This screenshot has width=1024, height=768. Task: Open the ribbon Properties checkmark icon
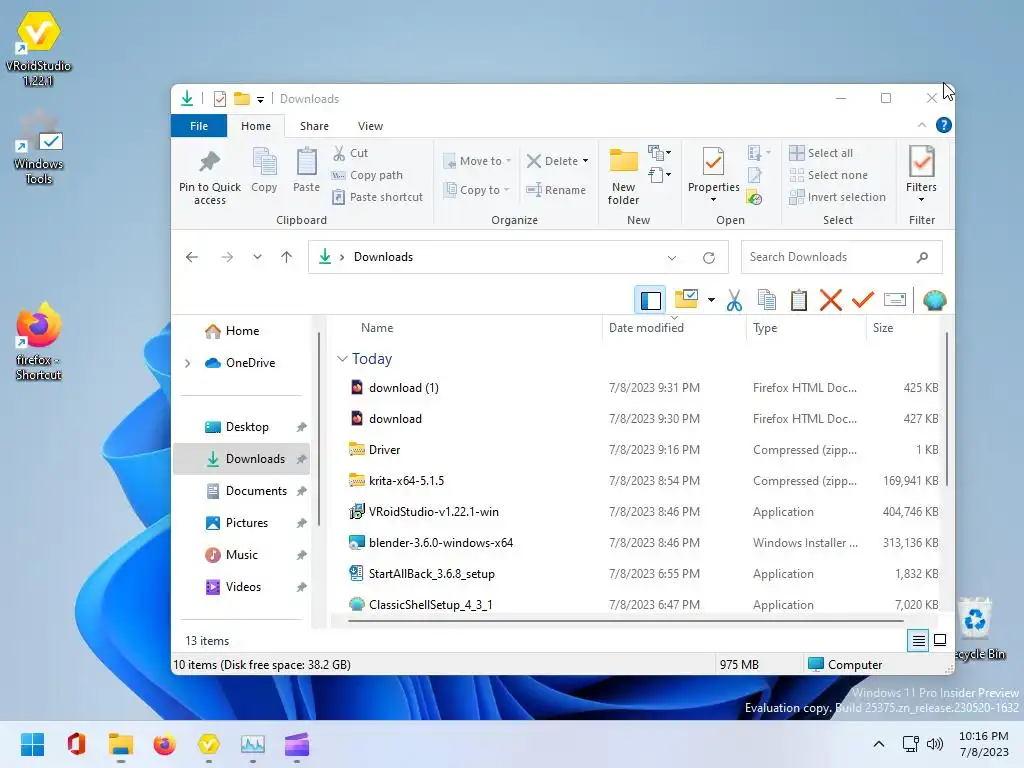click(x=713, y=161)
